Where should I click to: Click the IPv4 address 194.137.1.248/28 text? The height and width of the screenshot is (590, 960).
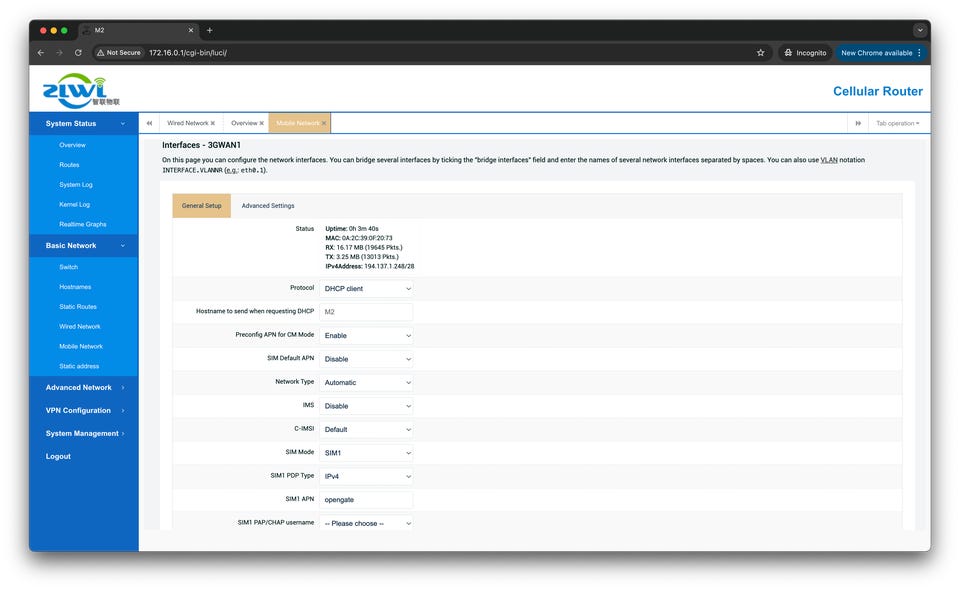click(x=370, y=267)
